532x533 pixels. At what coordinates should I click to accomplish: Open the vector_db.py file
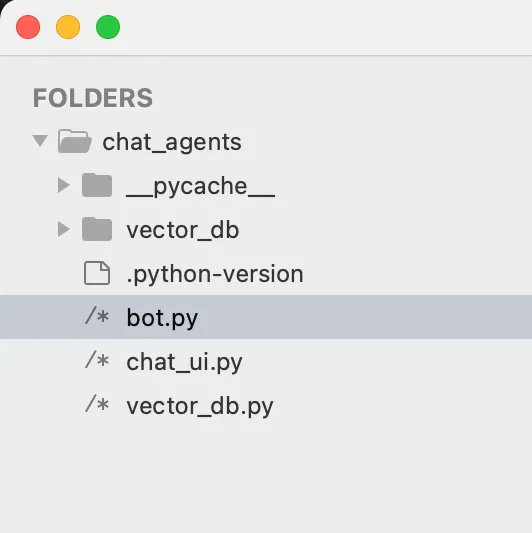200,406
